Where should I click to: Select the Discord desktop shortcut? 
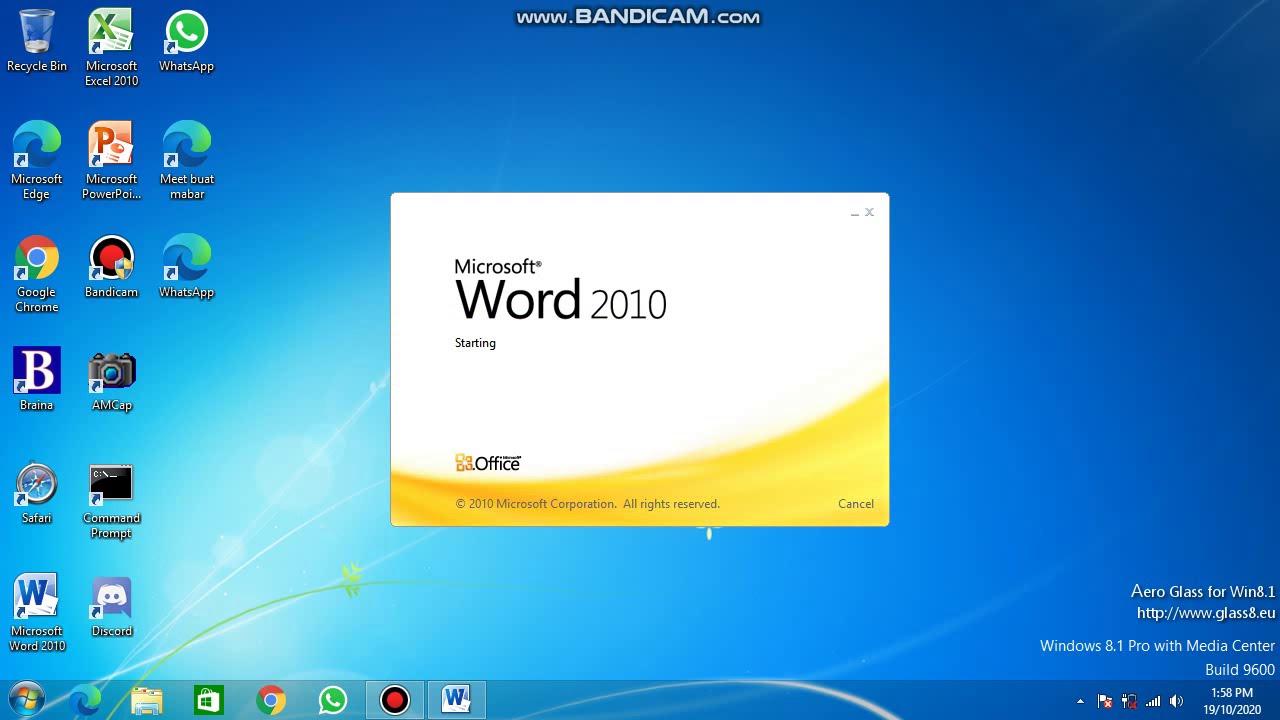tap(111, 606)
